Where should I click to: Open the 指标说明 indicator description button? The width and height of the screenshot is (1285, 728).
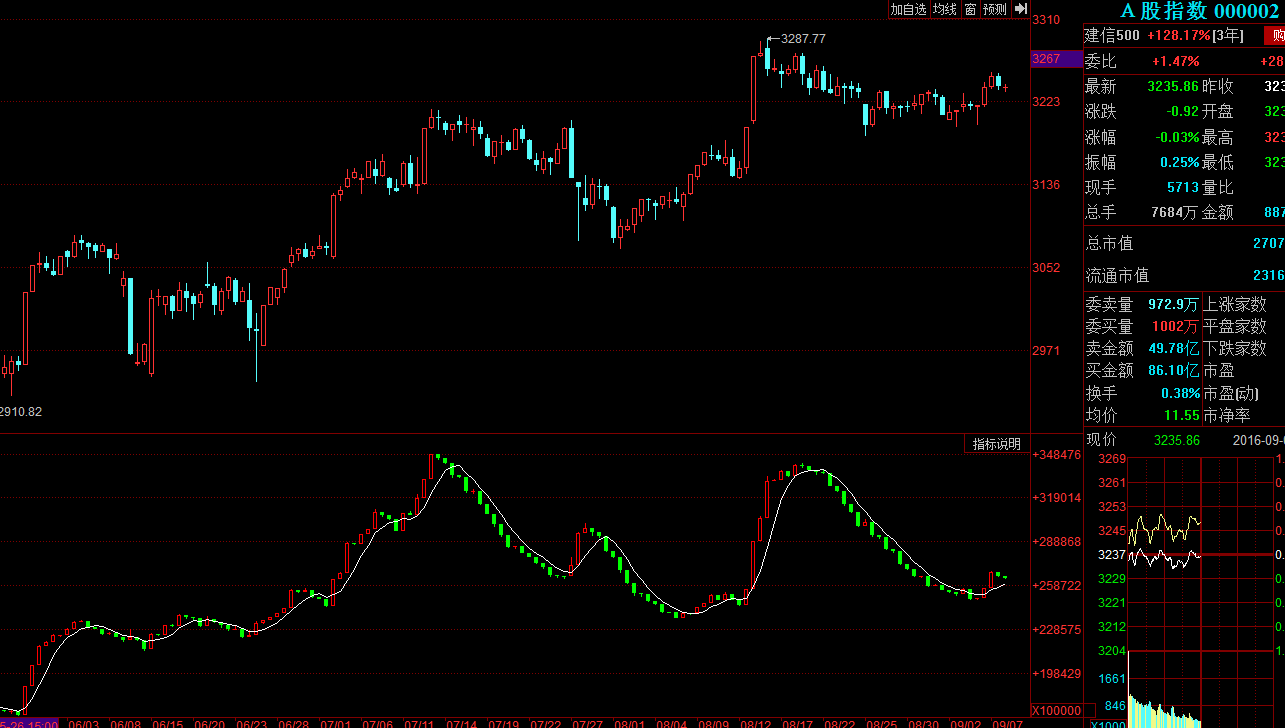coord(997,444)
